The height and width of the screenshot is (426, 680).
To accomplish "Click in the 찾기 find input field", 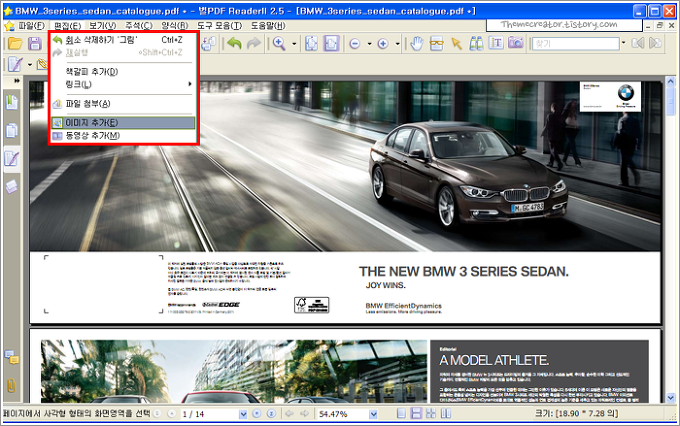I will click(x=575, y=43).
